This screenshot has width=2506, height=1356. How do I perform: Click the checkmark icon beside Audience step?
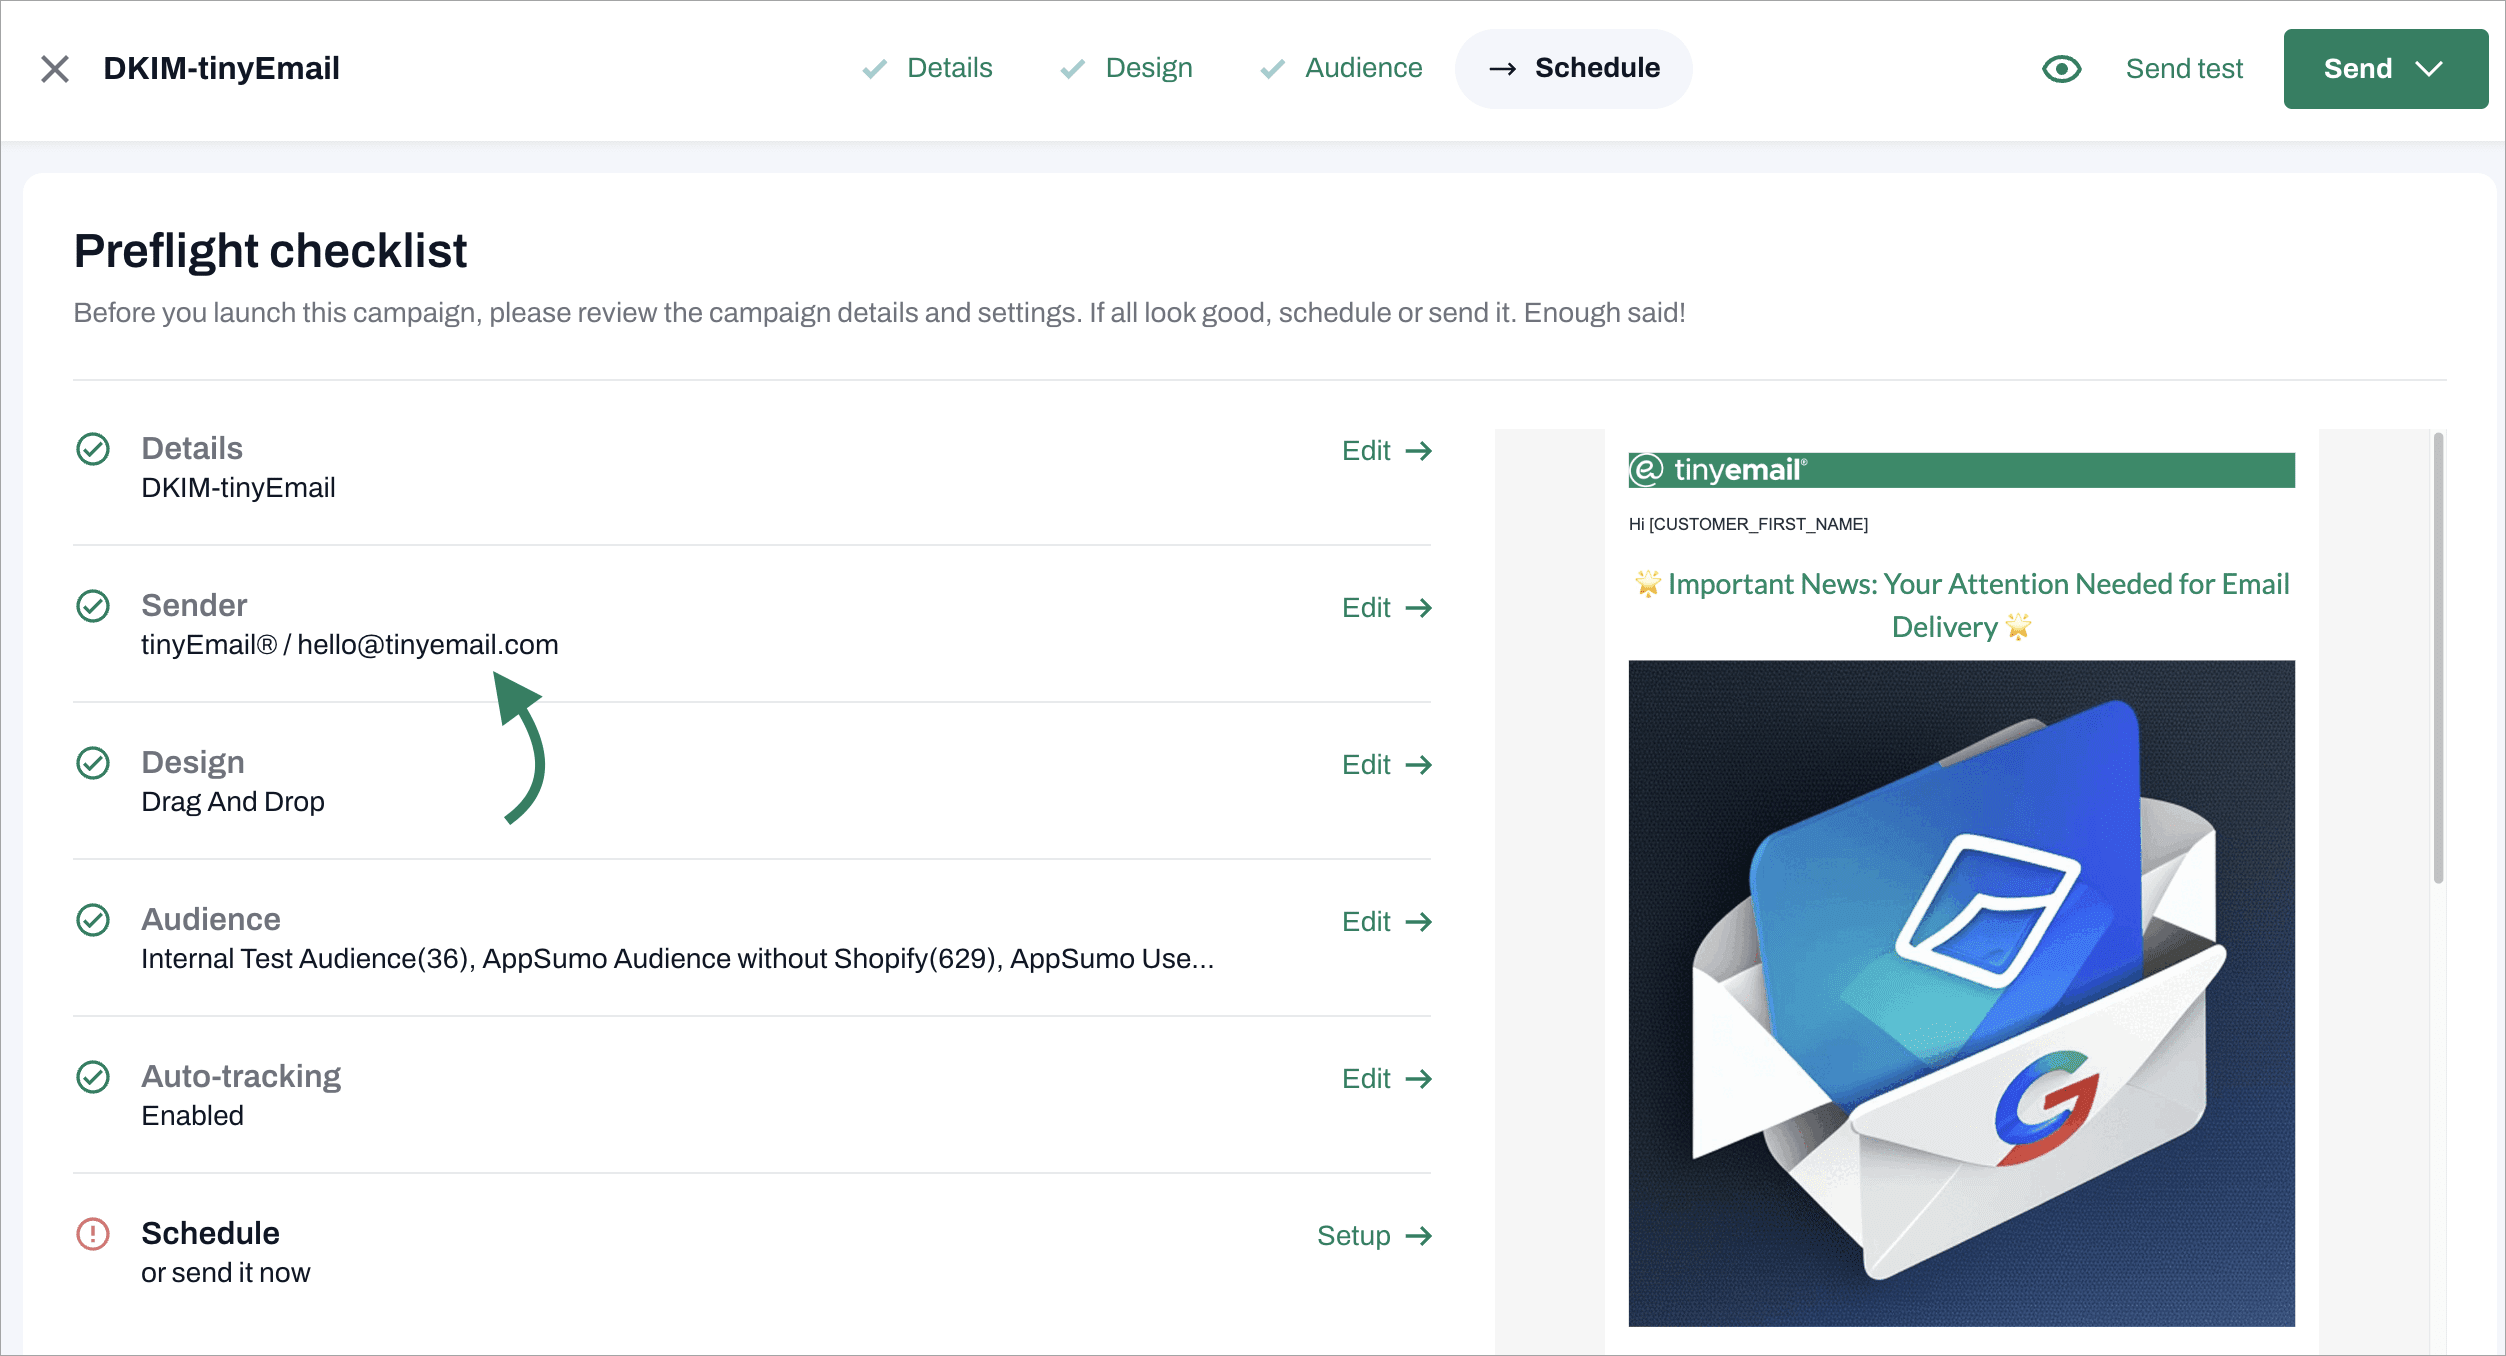pyautogui.click(x=1272, y=69)
